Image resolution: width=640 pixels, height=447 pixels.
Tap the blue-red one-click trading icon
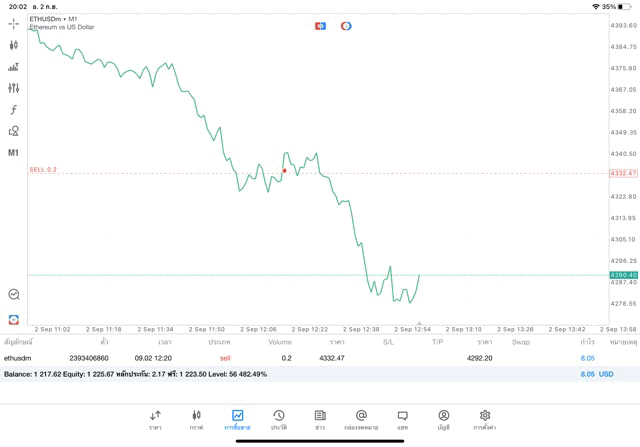320,26
